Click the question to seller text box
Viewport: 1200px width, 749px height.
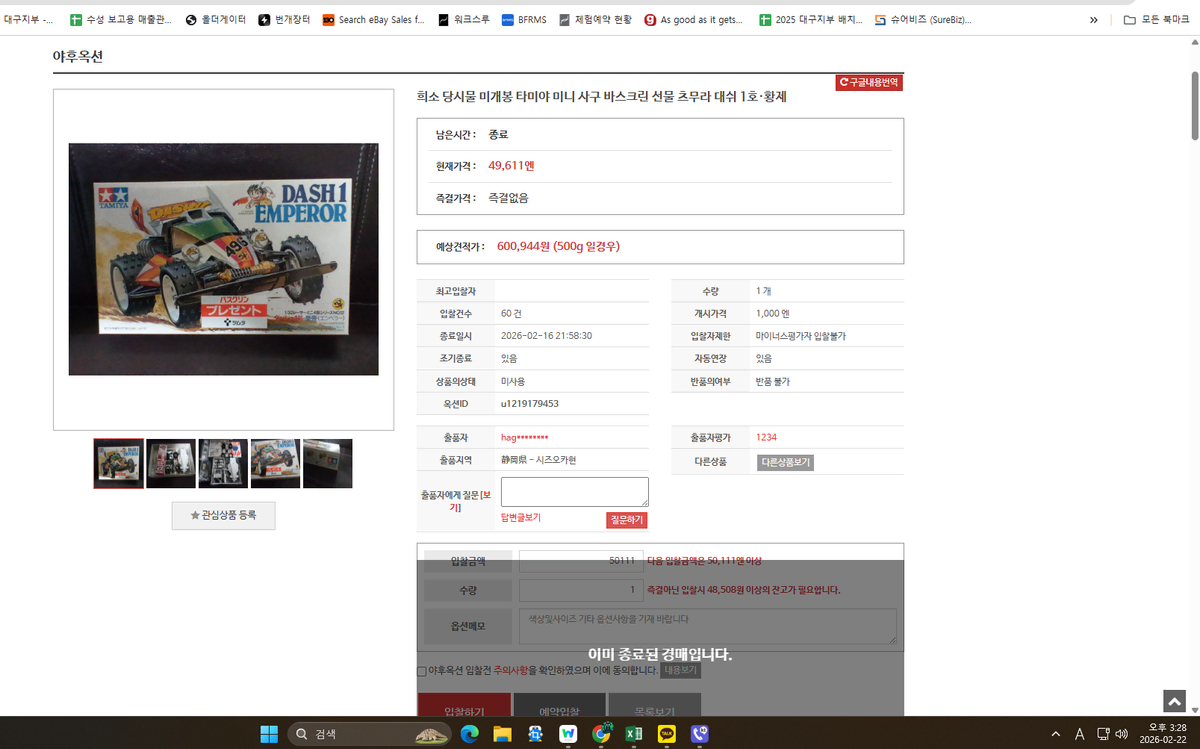point(575,492)
